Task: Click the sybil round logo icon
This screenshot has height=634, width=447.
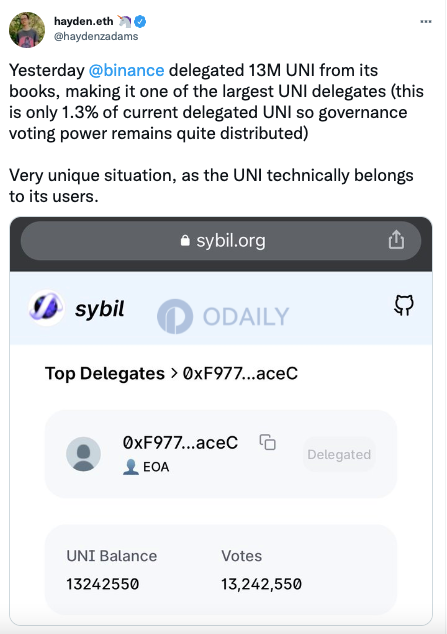Action: coord(46,308)
